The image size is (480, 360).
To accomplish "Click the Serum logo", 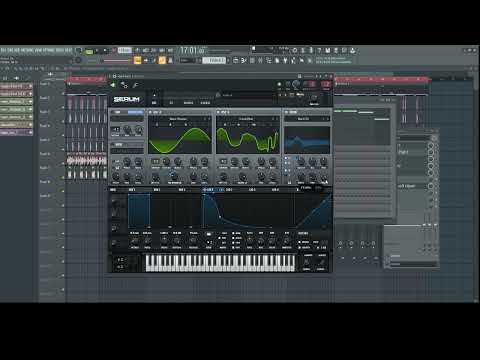I will (x=126, y=99).
